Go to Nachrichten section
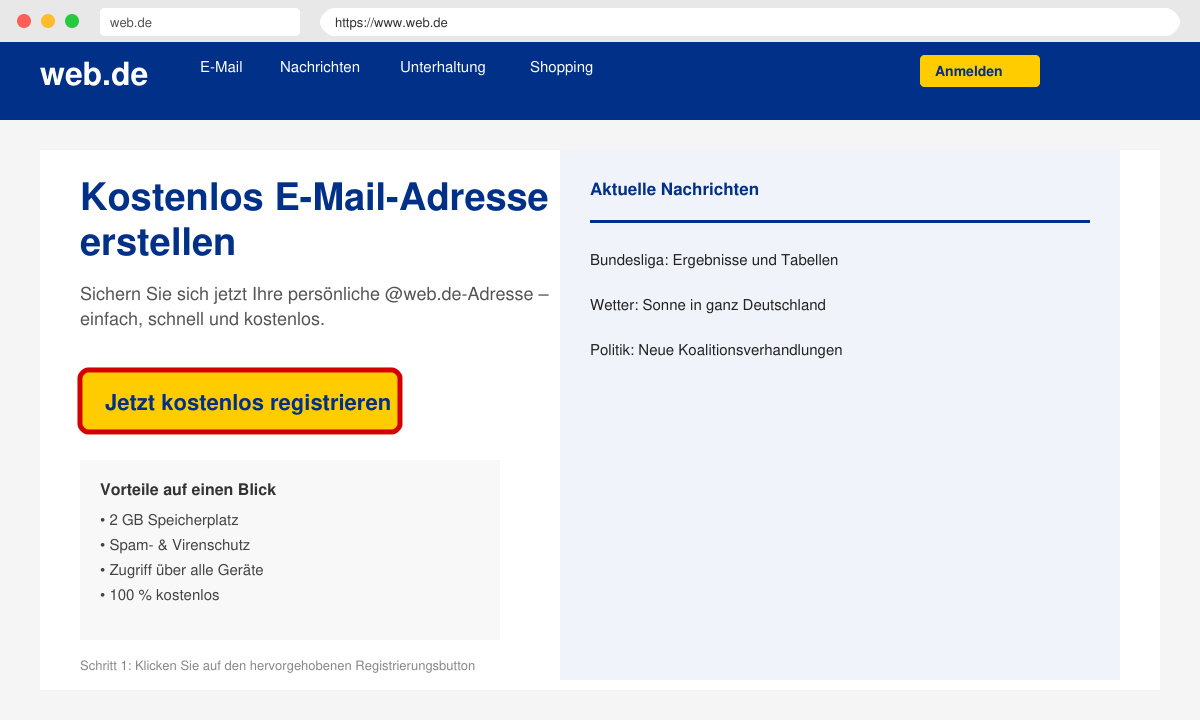This screenshot has width=1200, height=720. click(320, 67)
